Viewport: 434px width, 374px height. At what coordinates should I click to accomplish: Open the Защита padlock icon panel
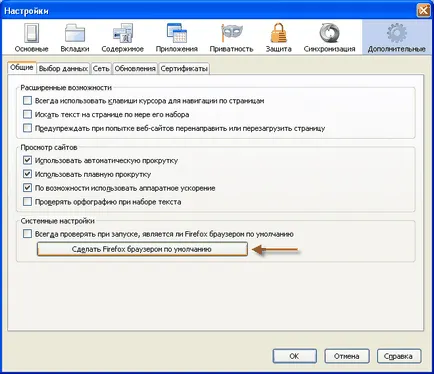point(278,37)
